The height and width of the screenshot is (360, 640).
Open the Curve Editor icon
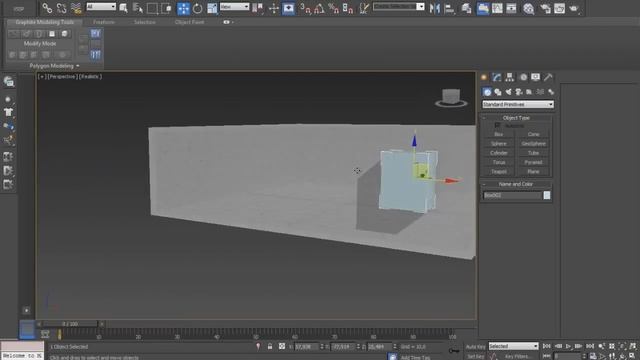(x=497, y=8)
